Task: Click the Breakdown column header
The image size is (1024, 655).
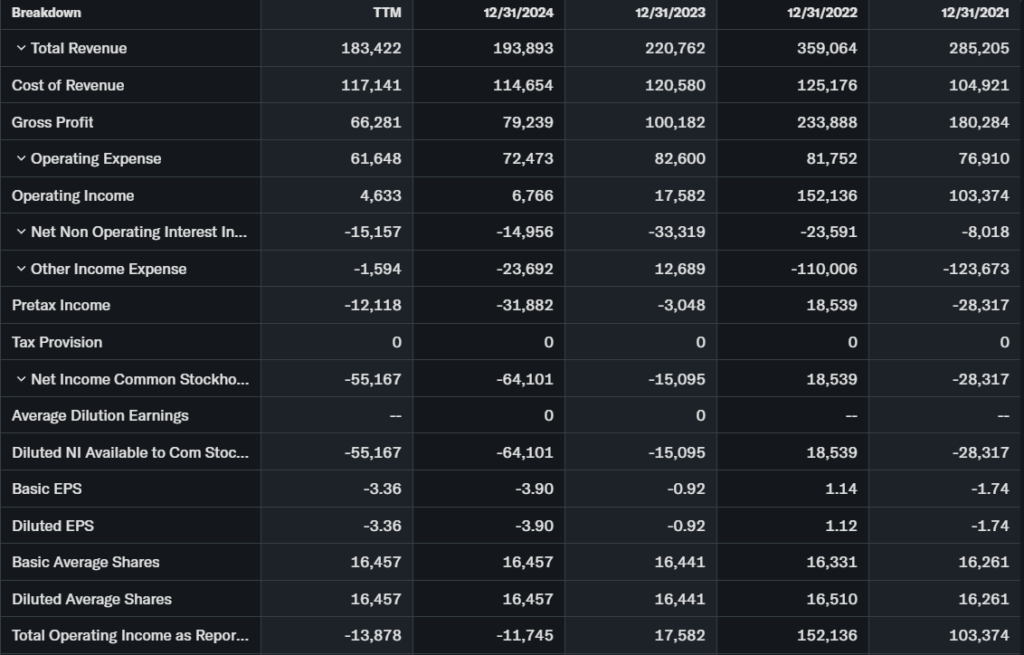Action: point(47,13)
